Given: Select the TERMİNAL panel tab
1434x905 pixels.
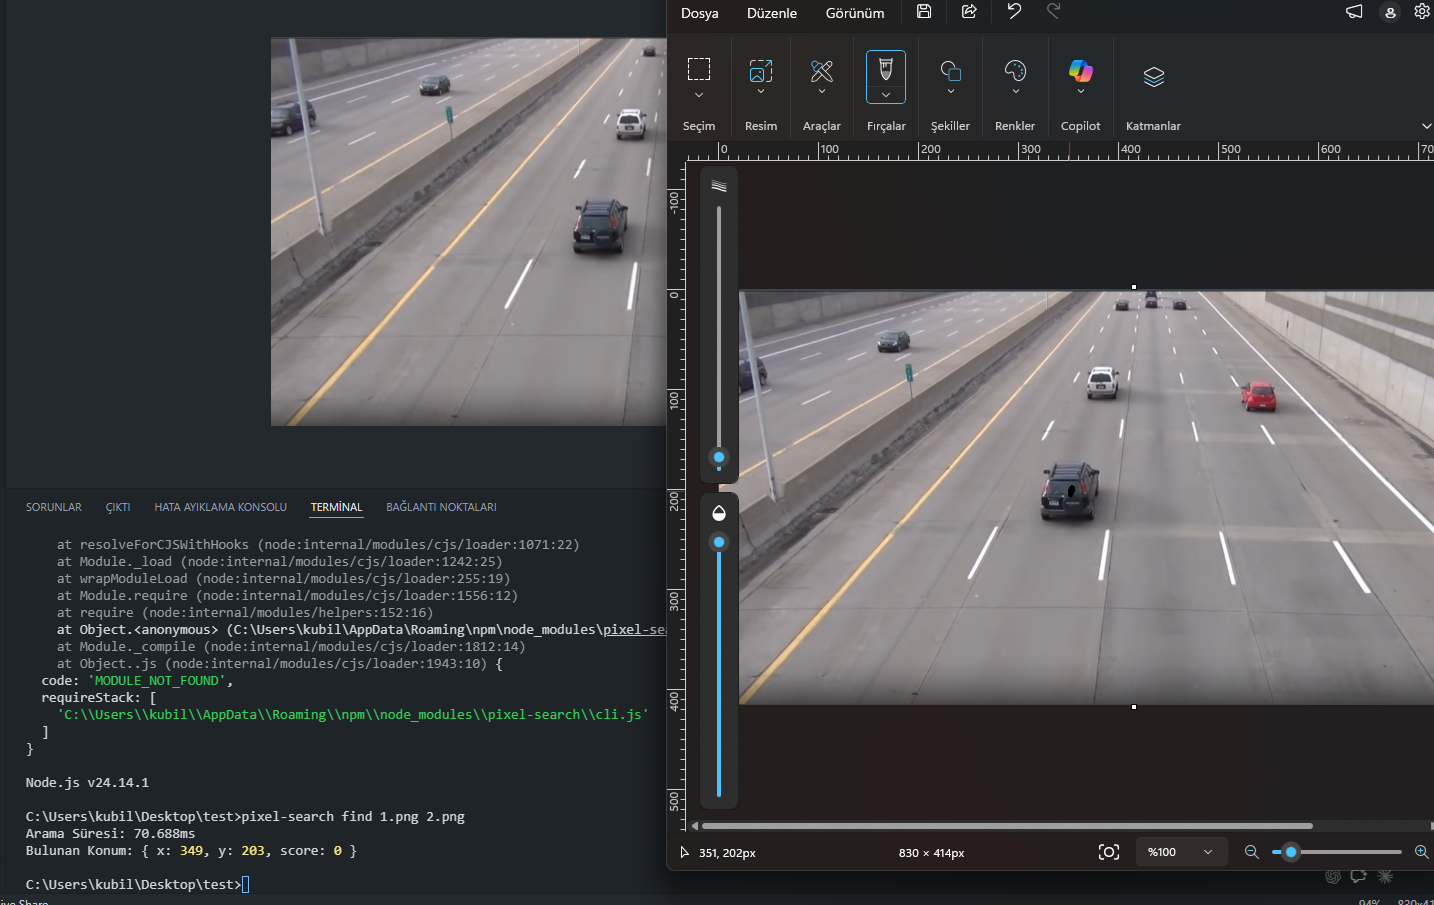Looking at the screenshot, I should pyautogui.click(x=336, y=507).
